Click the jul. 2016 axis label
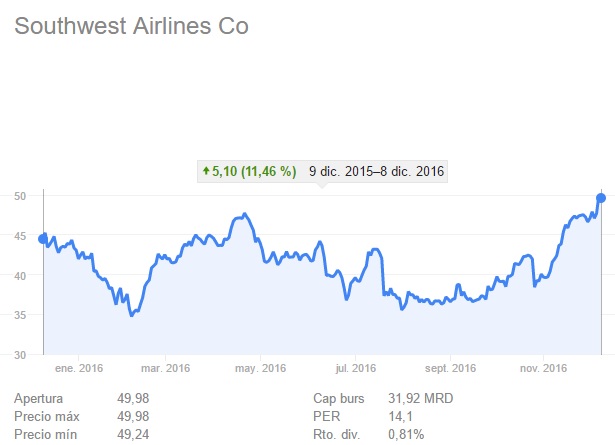 354,368
